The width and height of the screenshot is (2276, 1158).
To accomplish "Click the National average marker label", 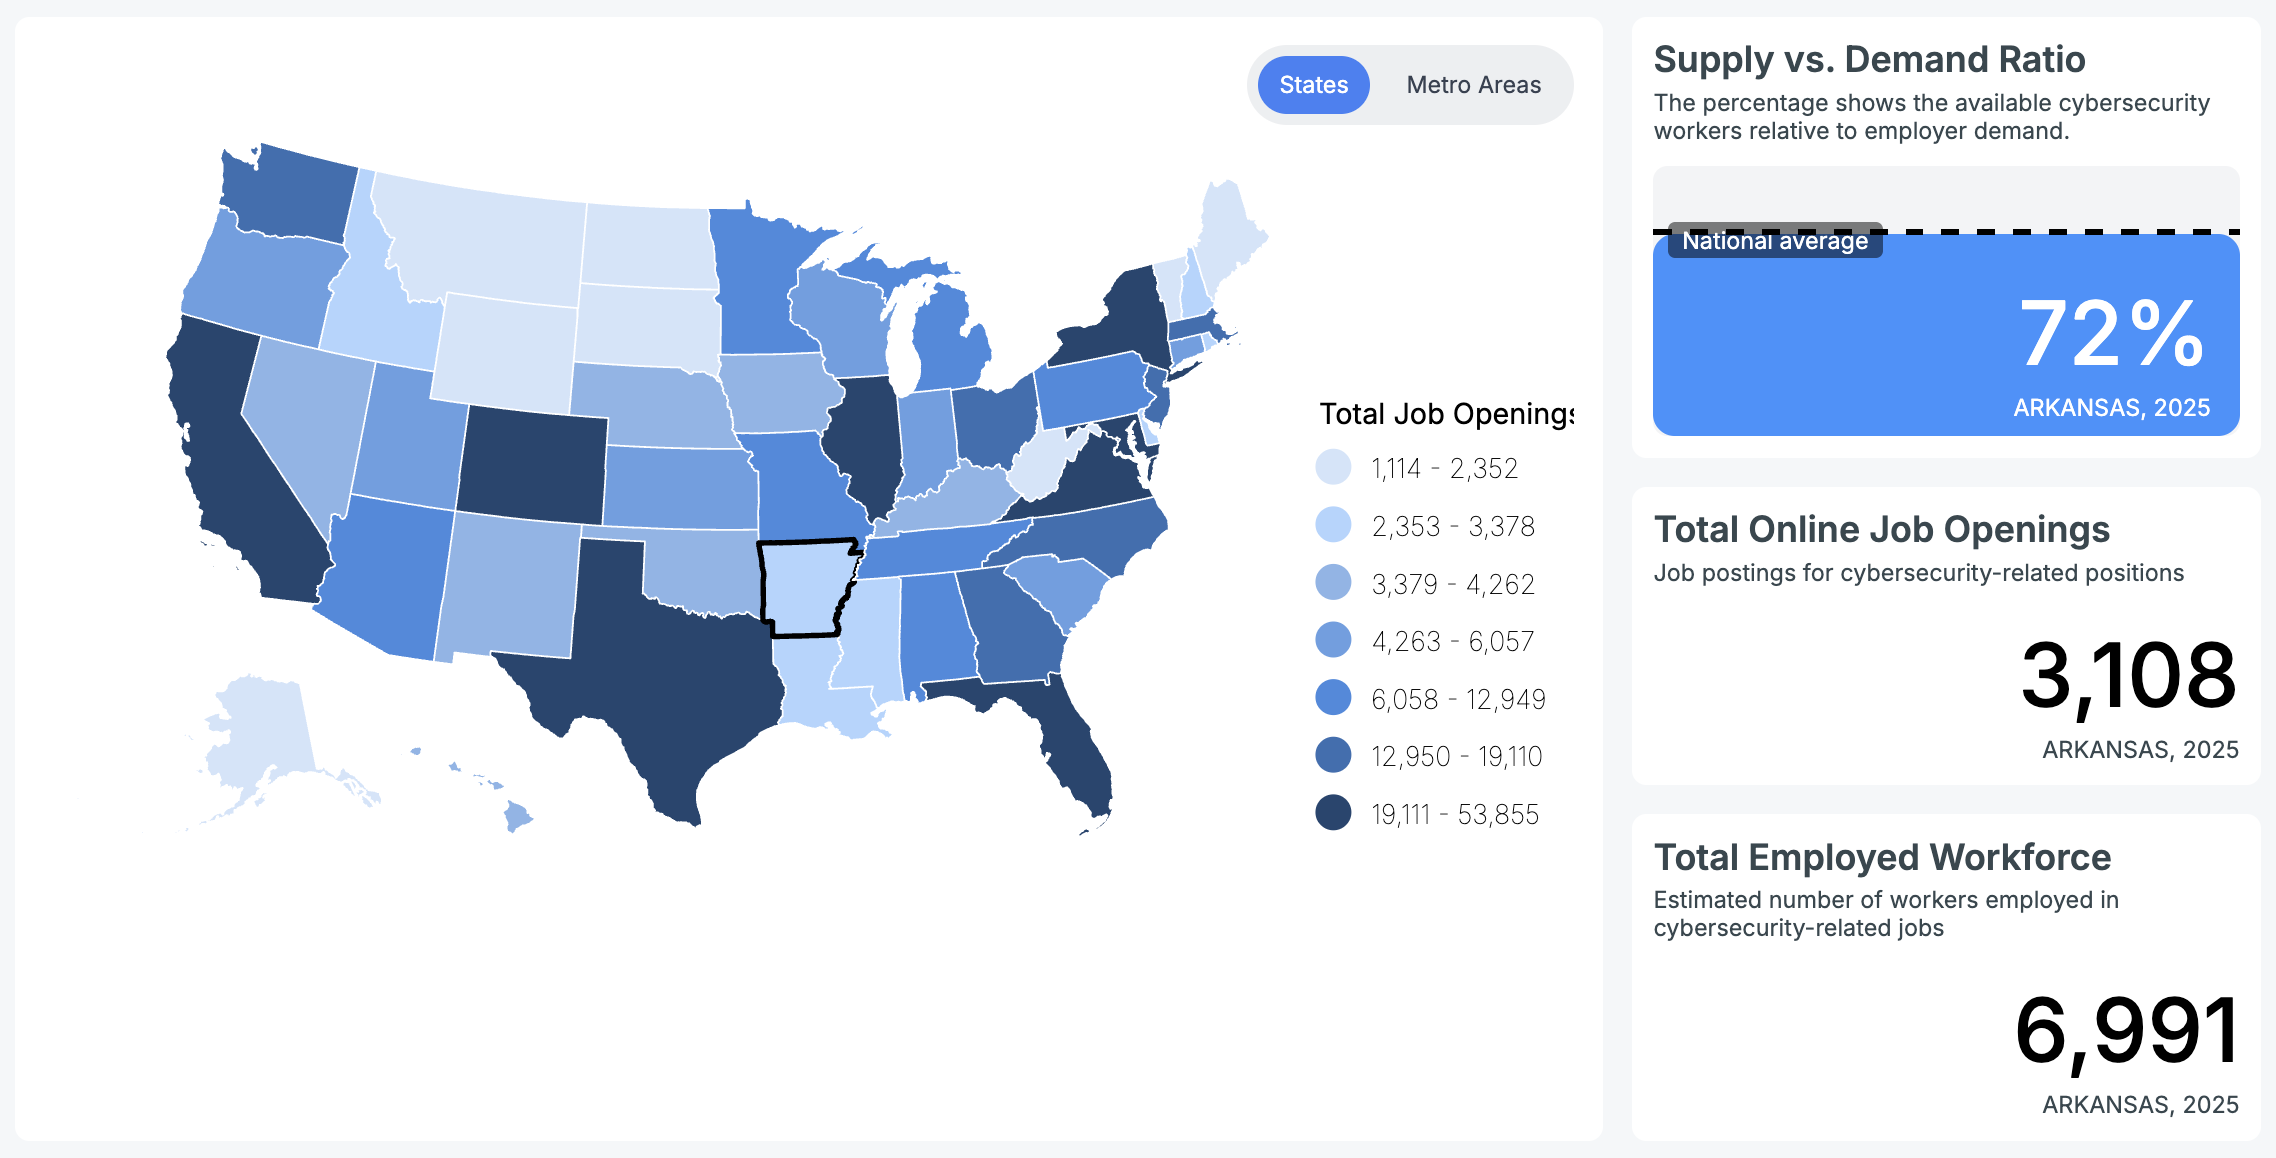I will pos(1775,241).
